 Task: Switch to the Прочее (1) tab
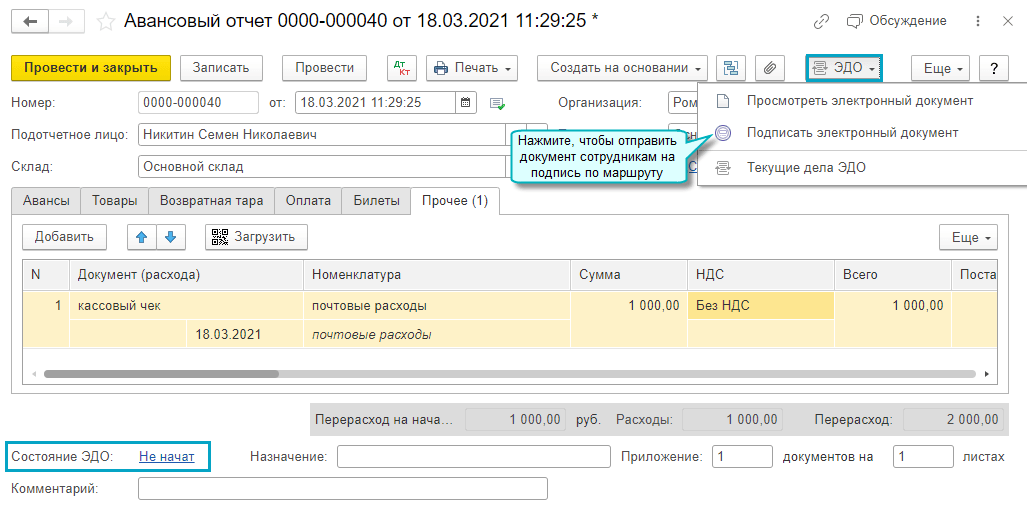[455, 201]
